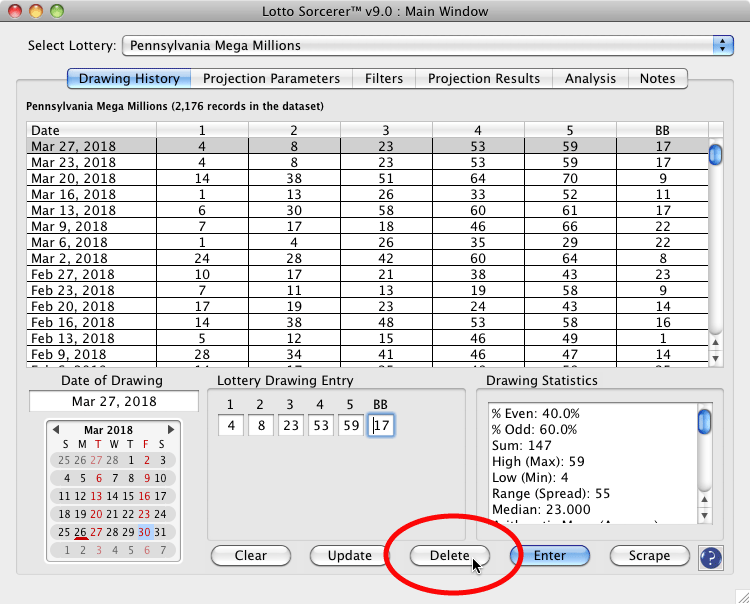Click the Date of Drawing field
Image resolution: width=750 pixels, height=604 pixels.
pyautogui.click(x=114, y=401)
